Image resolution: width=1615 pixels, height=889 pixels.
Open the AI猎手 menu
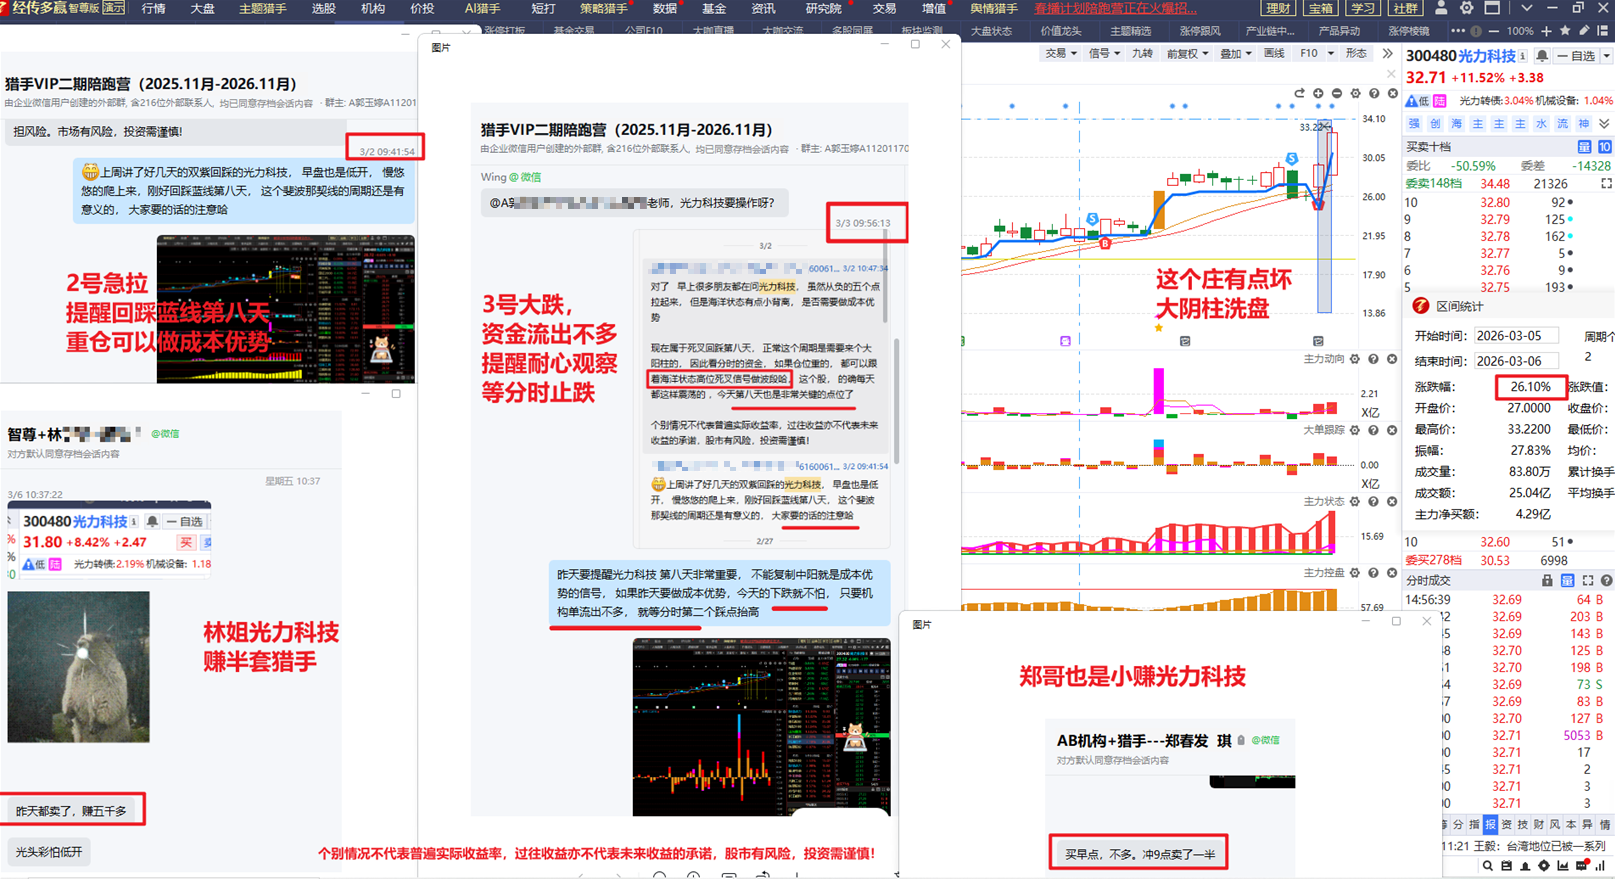(482, 9)
